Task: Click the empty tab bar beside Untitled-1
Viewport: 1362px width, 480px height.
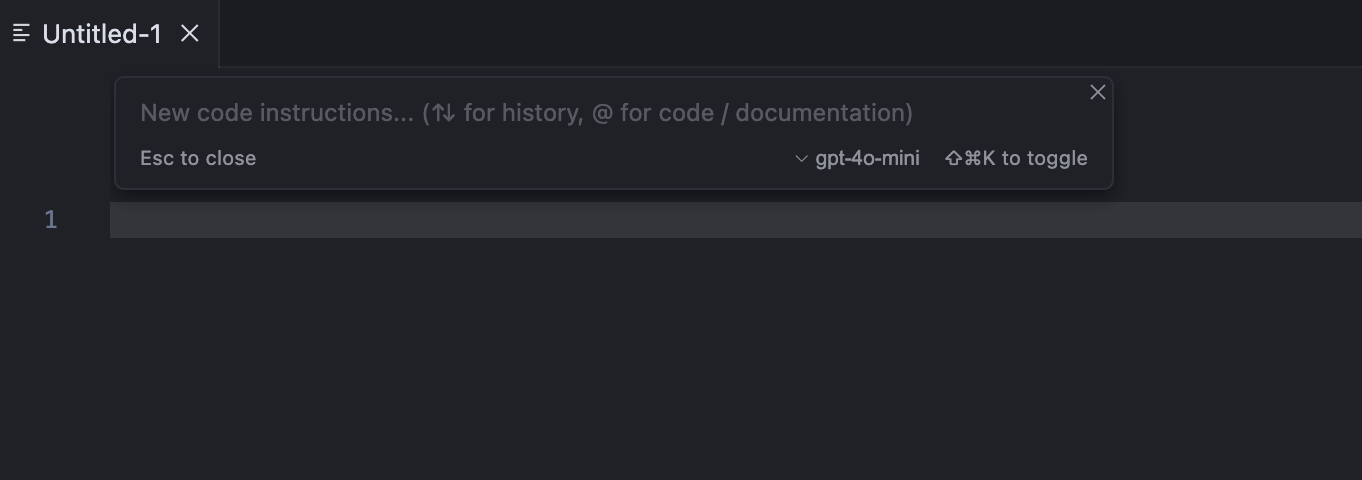Action: click(790, 34)
